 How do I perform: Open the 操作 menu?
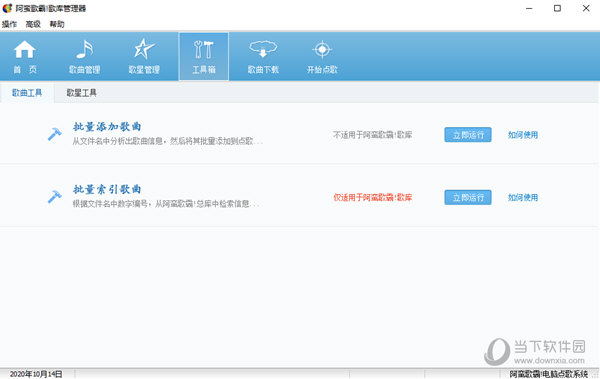click(x=9, y=24)
